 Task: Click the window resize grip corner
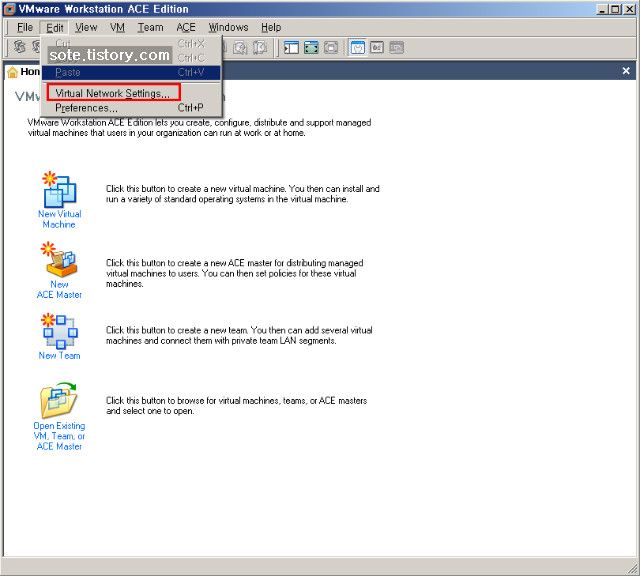(633, 569)
